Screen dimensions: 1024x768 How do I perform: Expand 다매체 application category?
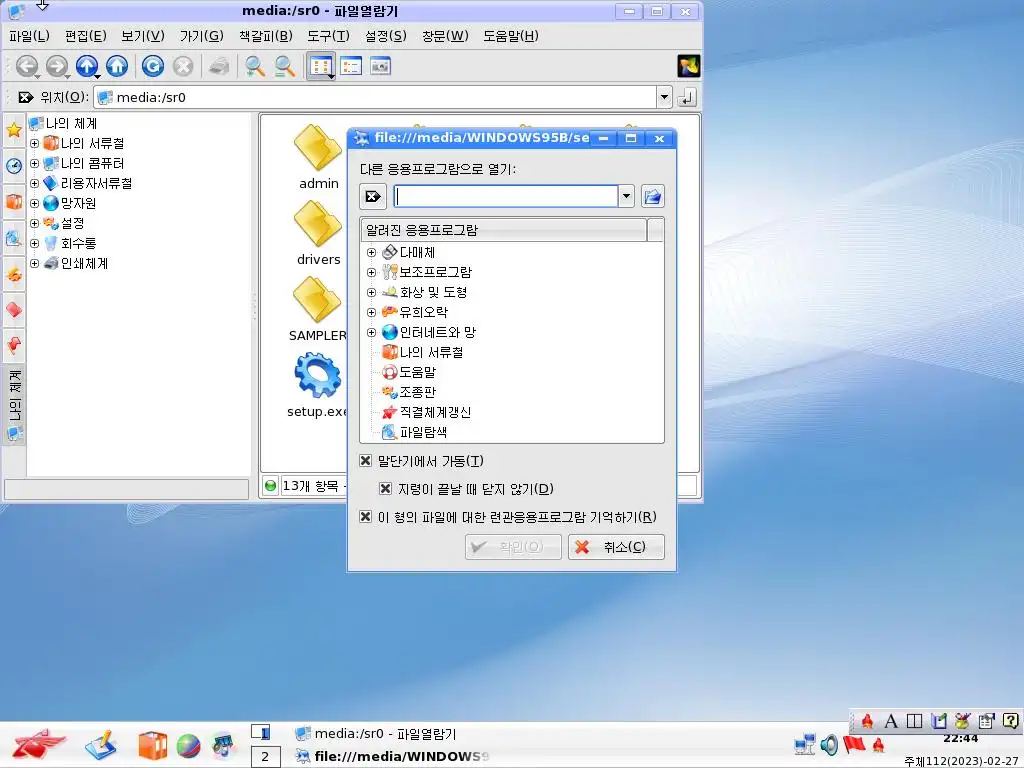(372, 252)
